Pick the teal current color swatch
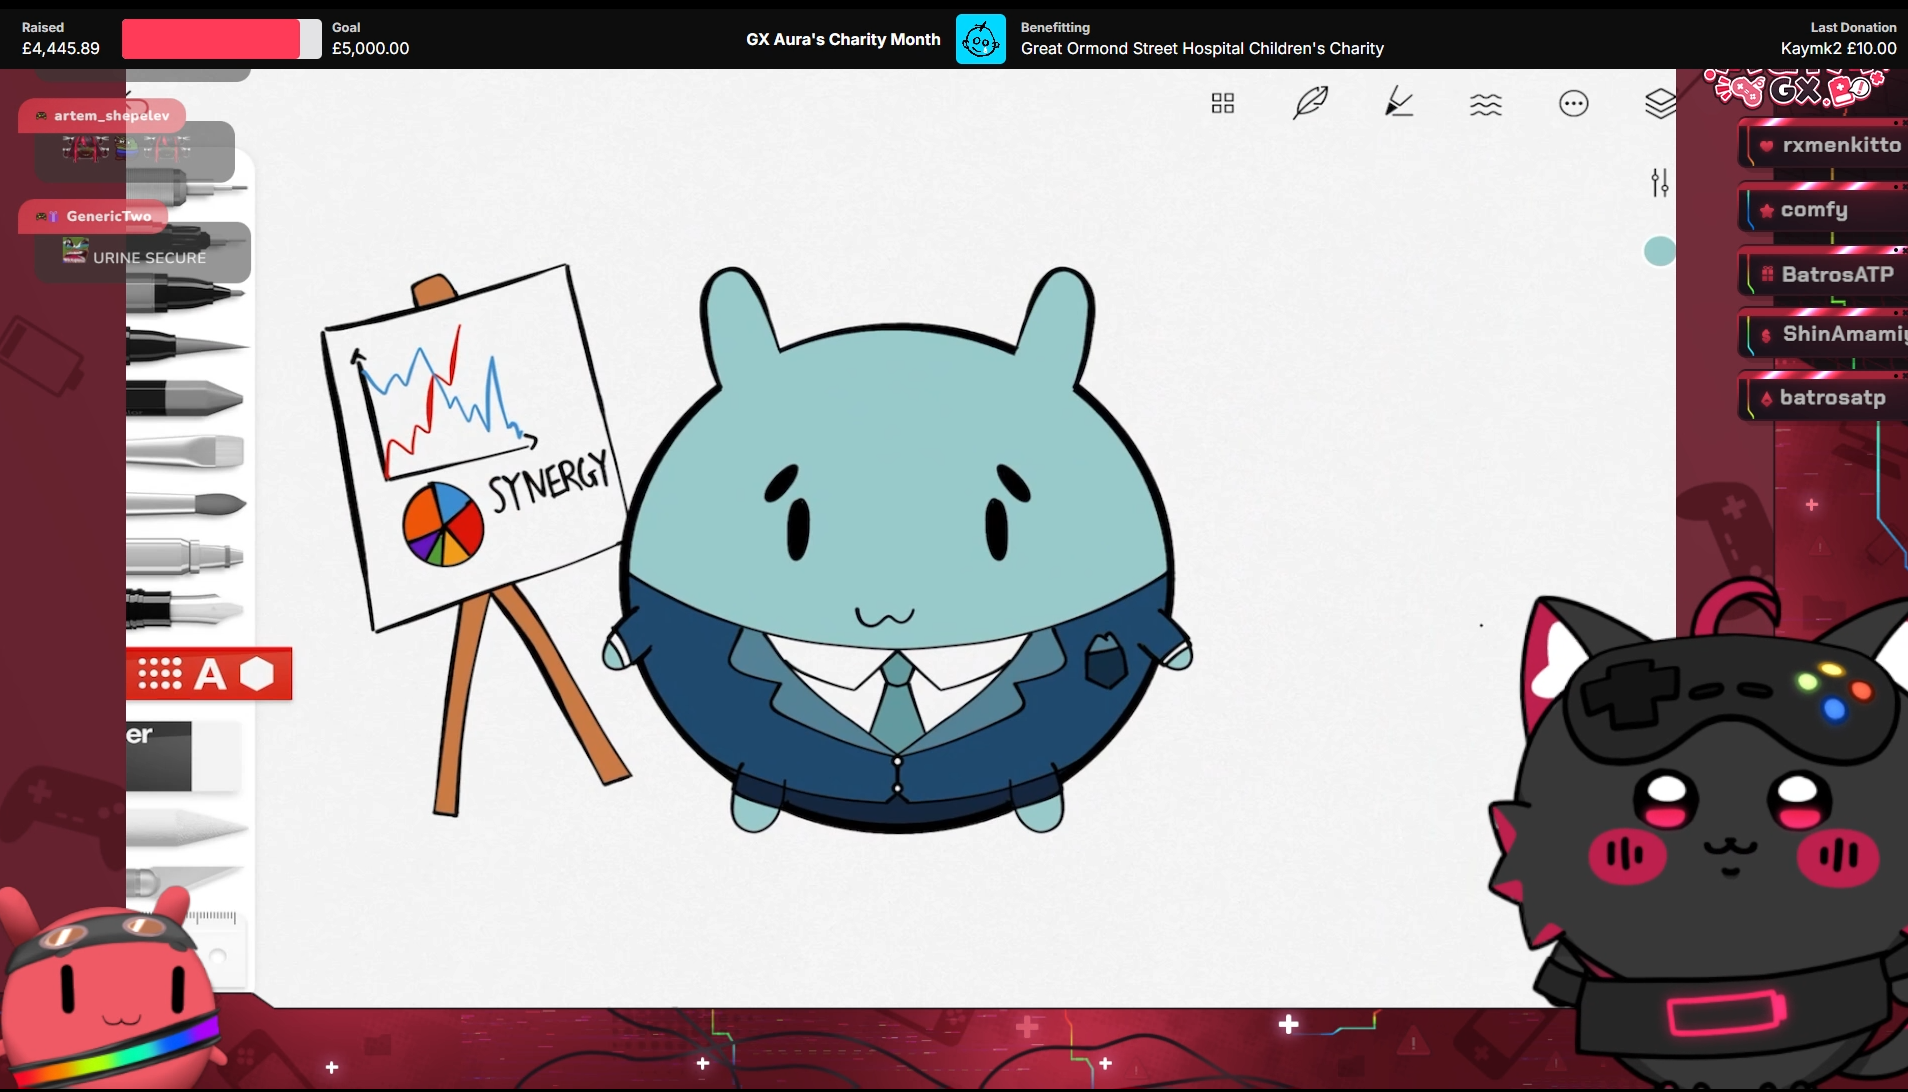This screenshot has height=1092, width=1908. coord(1660,251)
